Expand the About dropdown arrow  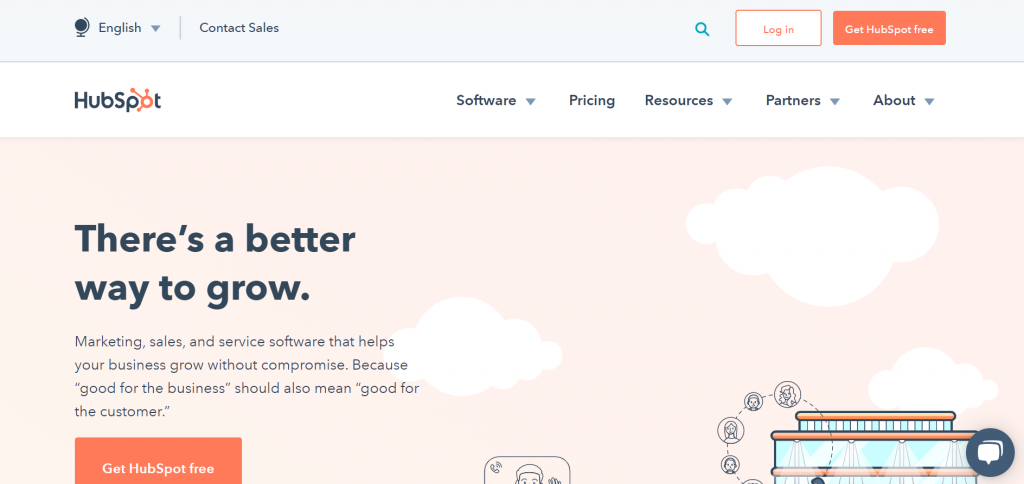coord(930,101)
